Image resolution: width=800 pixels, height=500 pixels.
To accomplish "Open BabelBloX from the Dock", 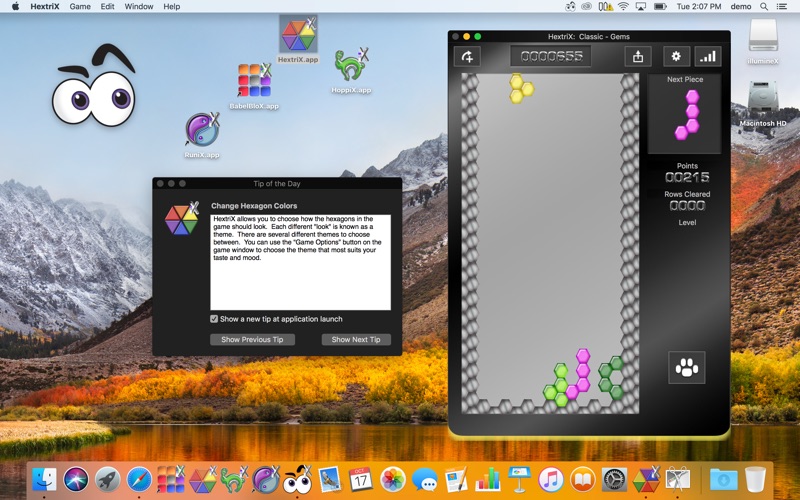I will (171, 480).
